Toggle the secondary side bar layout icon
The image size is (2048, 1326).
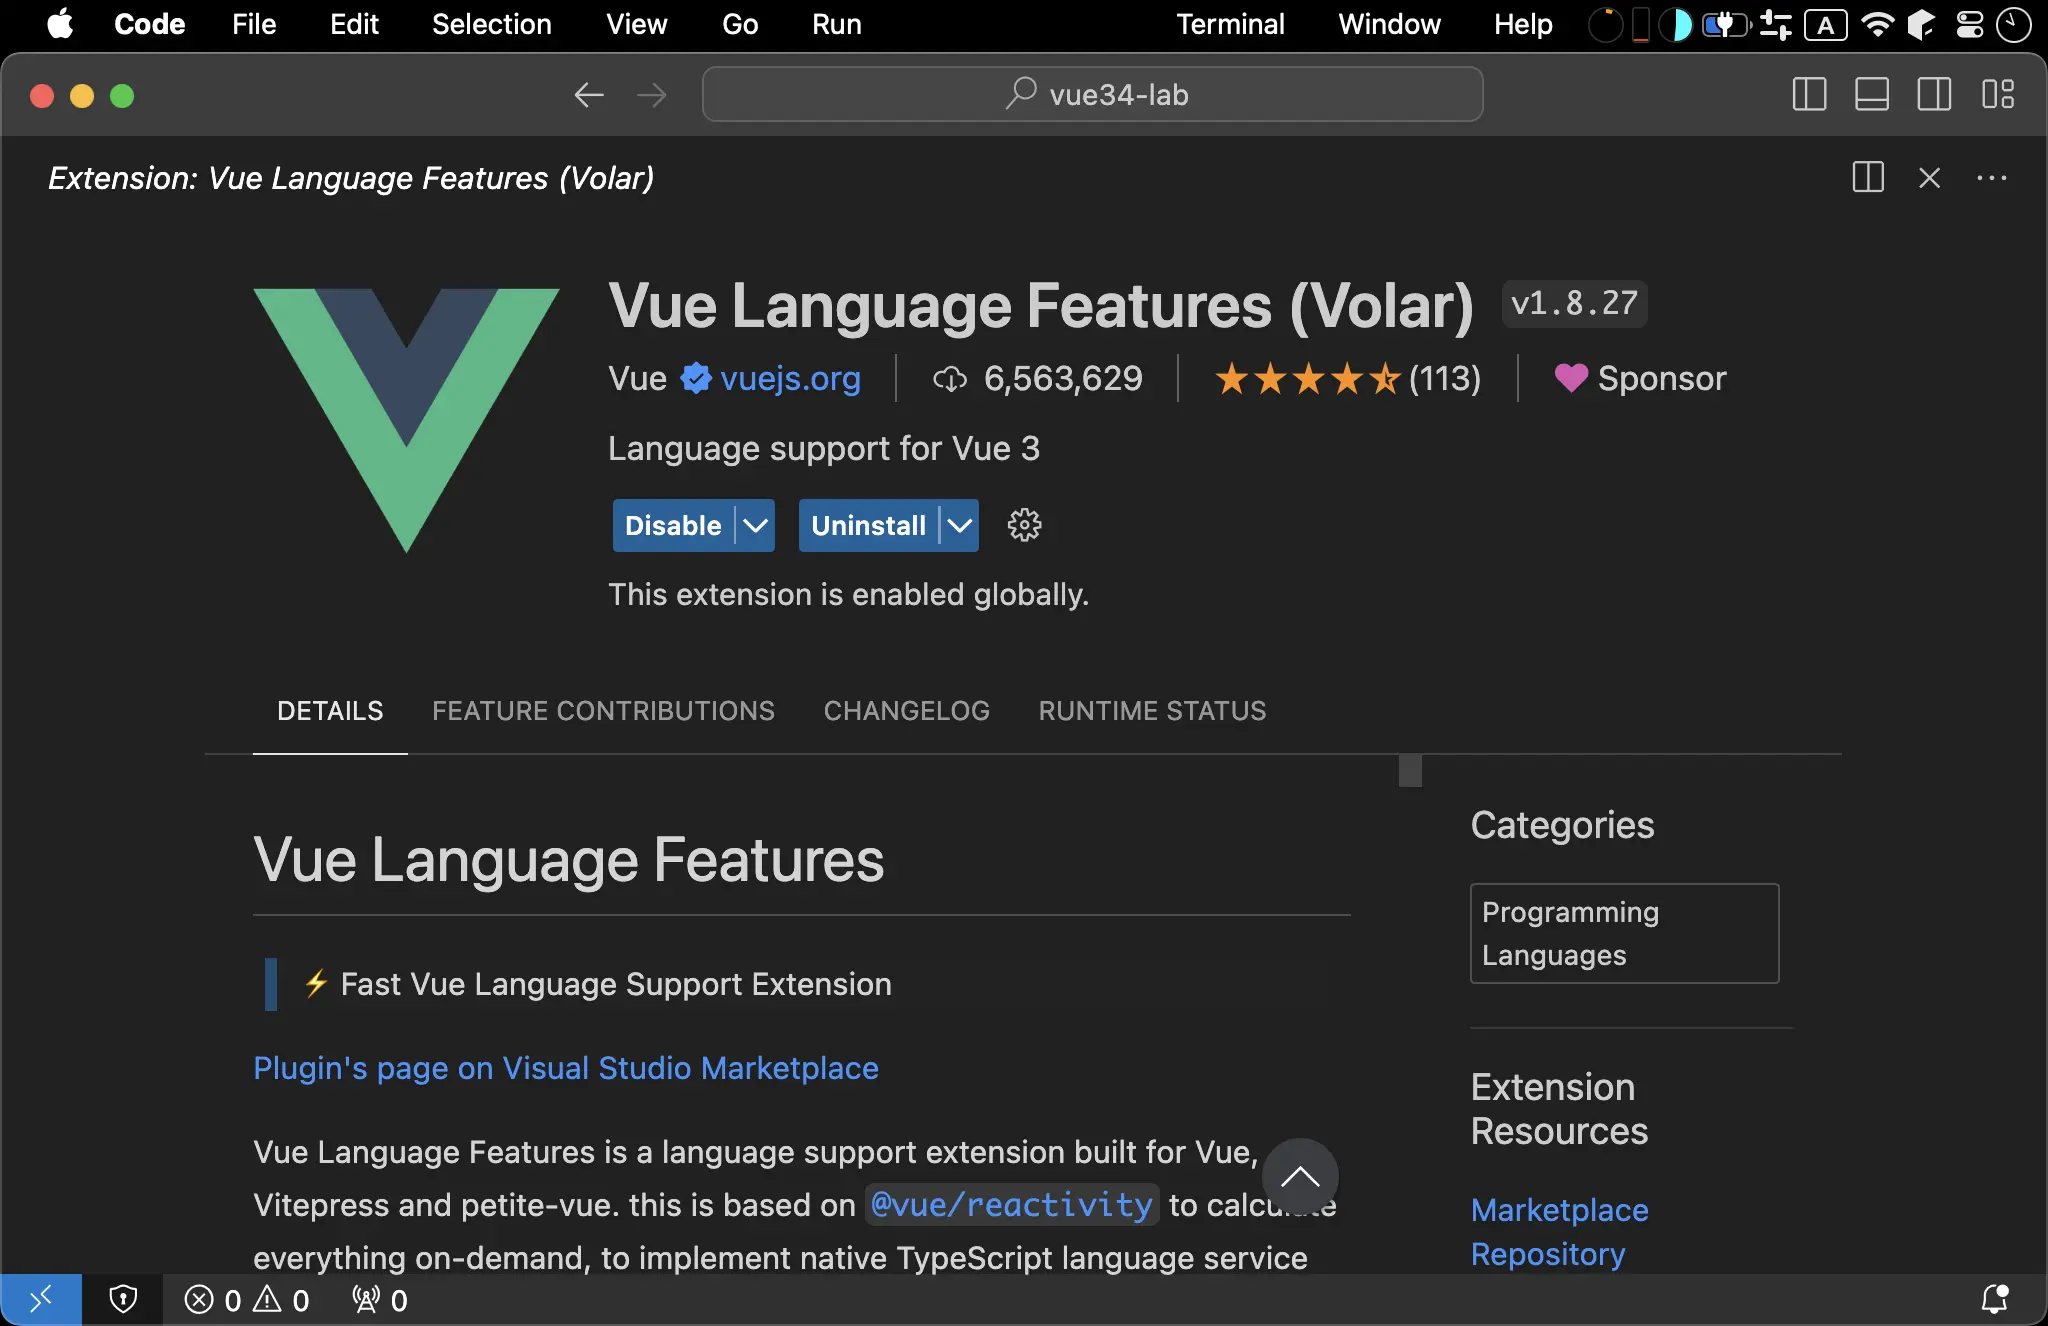(x=1934, y=95)
